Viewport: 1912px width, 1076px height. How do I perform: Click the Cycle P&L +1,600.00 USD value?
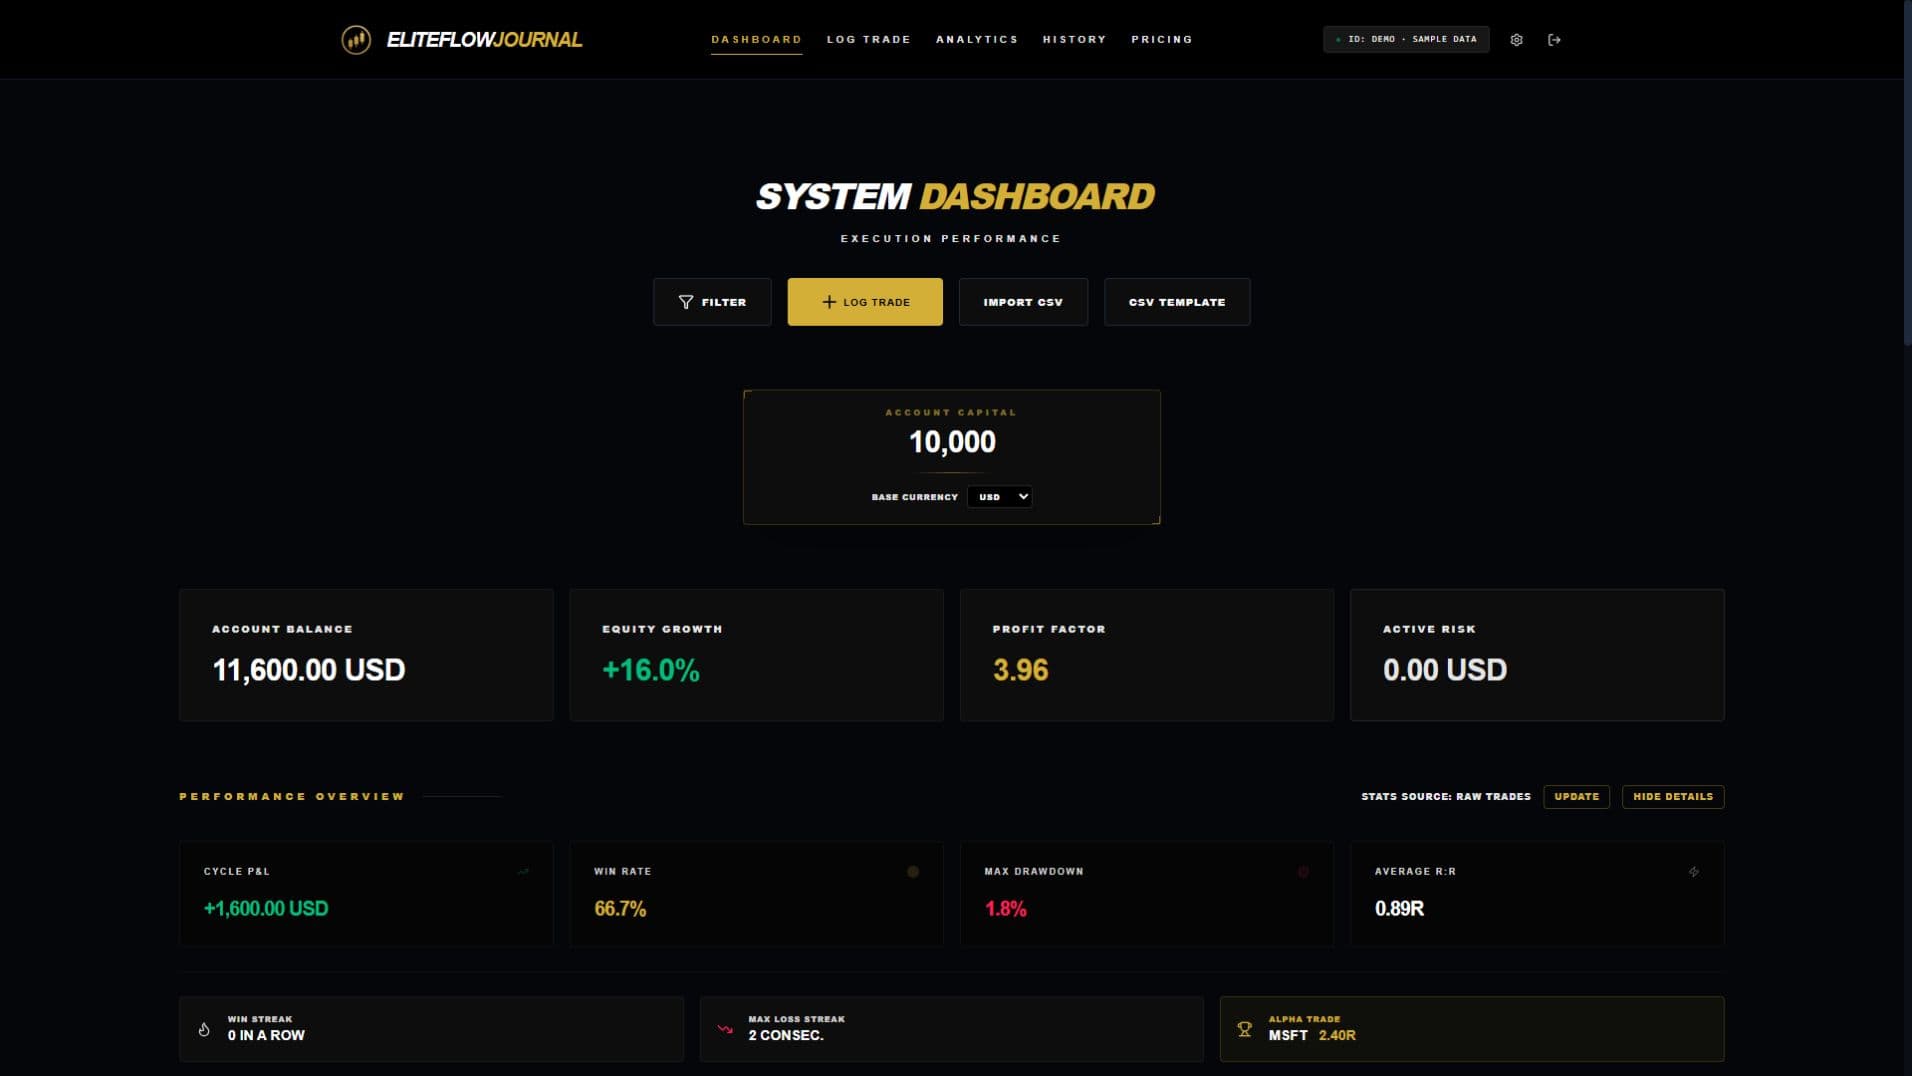click(x=266, y=909)
